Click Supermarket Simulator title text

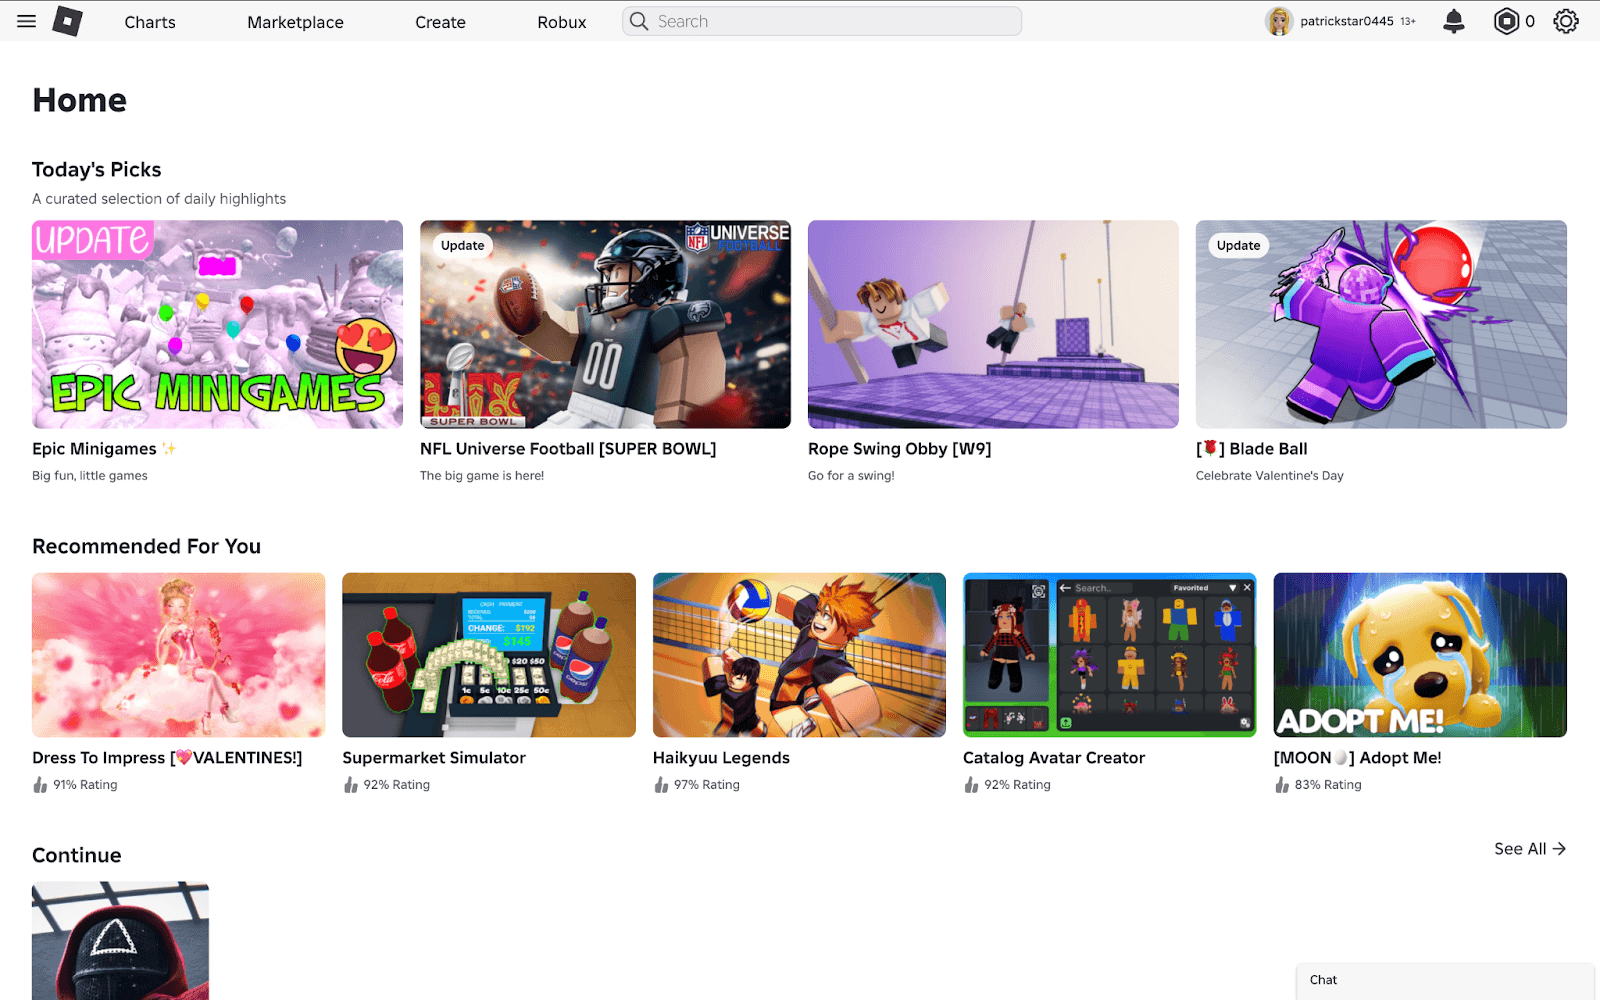(434, 758)
